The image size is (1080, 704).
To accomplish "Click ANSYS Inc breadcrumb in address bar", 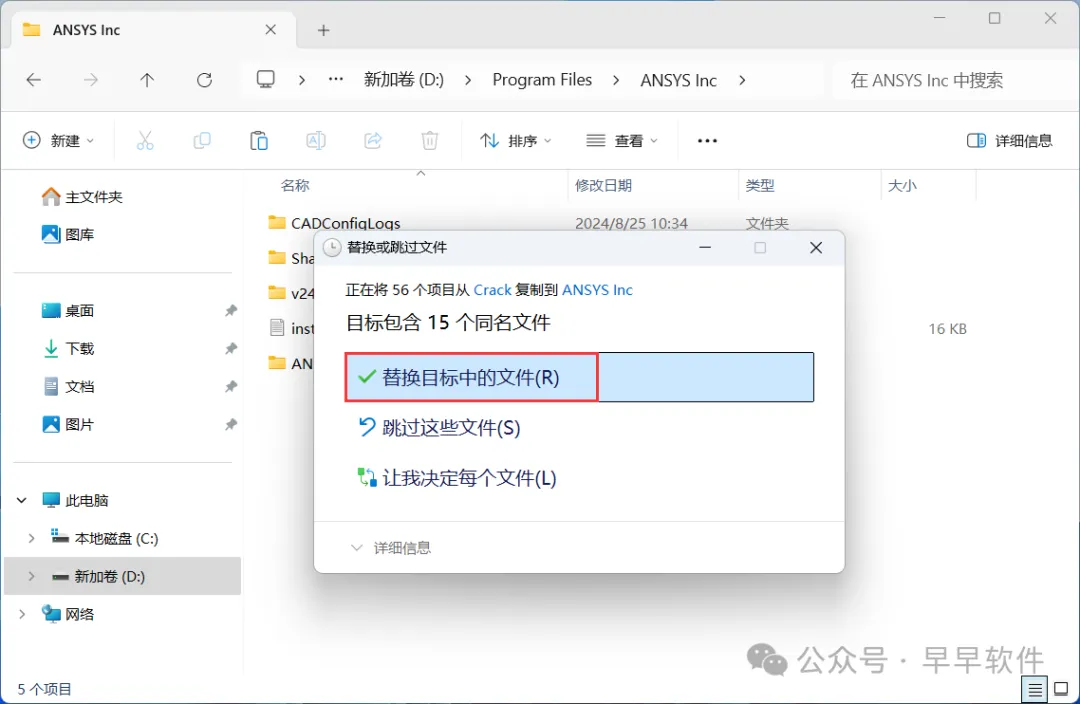I will click(x=678, y=80).
